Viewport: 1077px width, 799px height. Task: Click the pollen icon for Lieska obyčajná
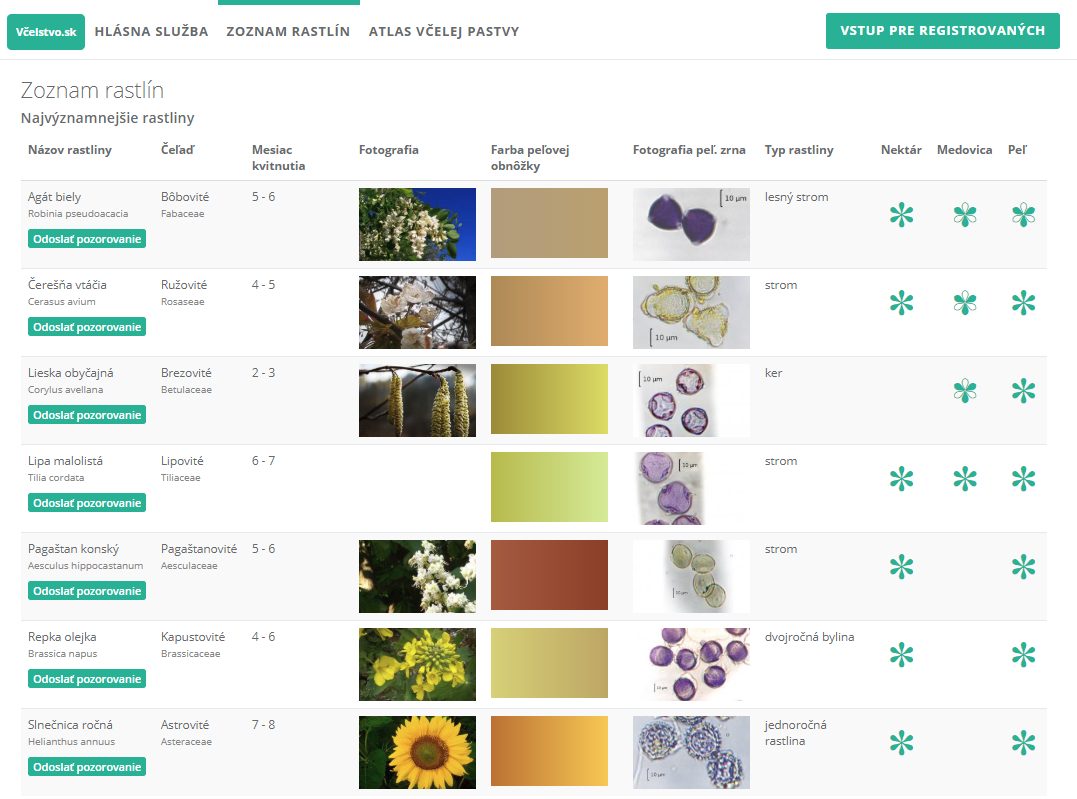[1023, 391]
